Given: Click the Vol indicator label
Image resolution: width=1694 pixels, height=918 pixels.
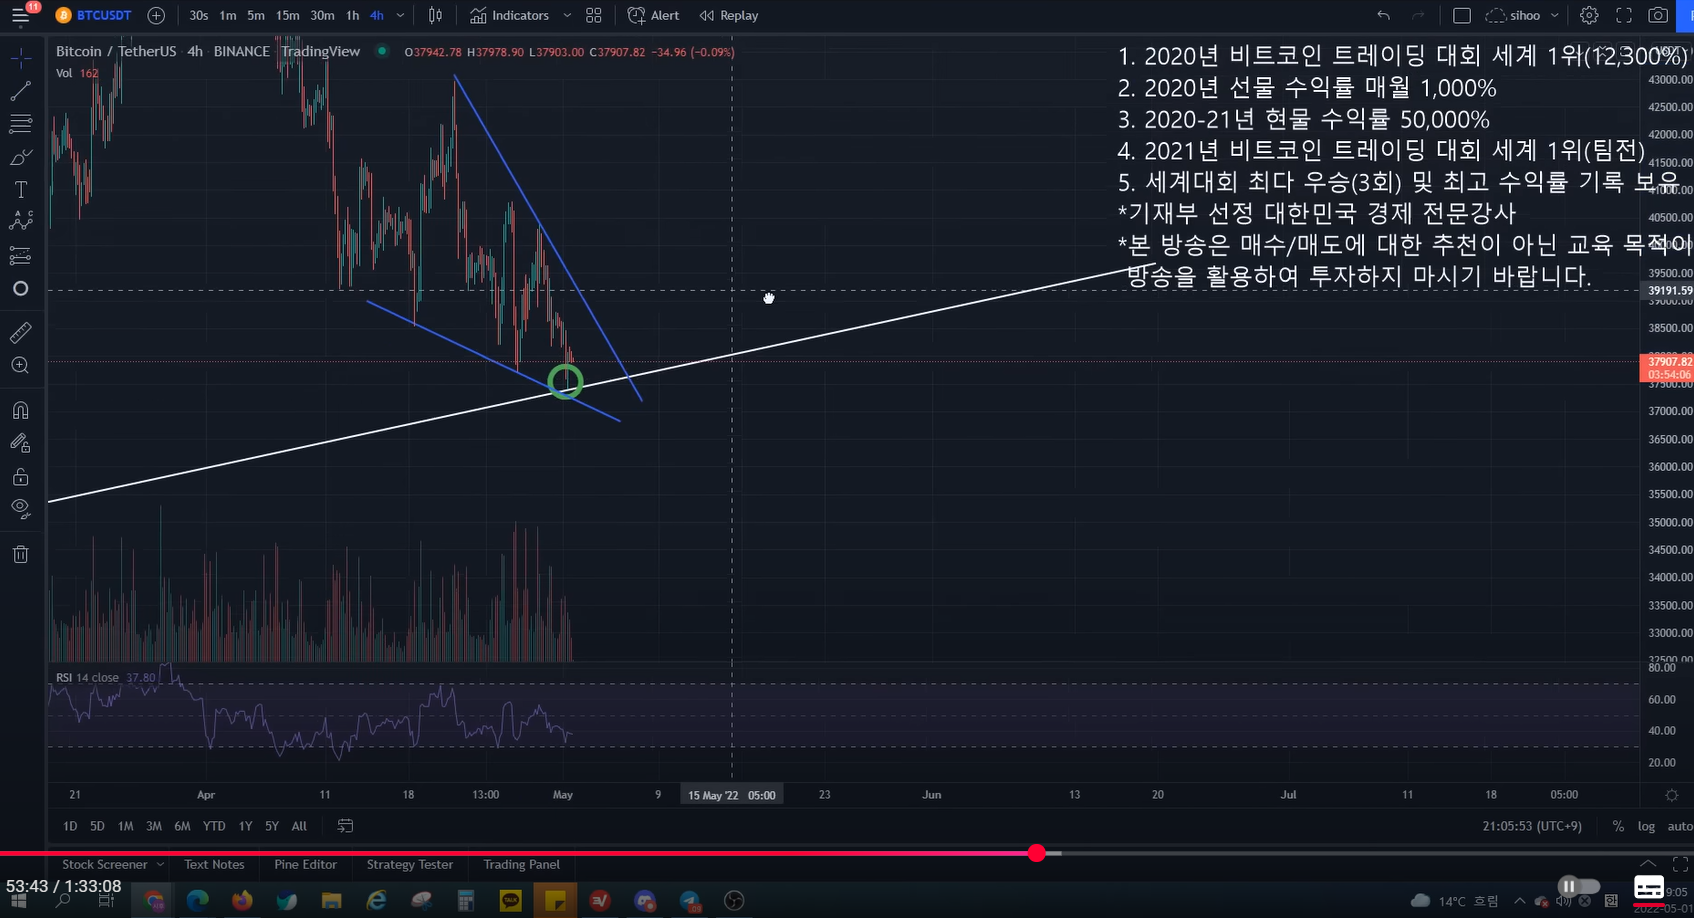Looking at the screenshot, I should [64, 73].
